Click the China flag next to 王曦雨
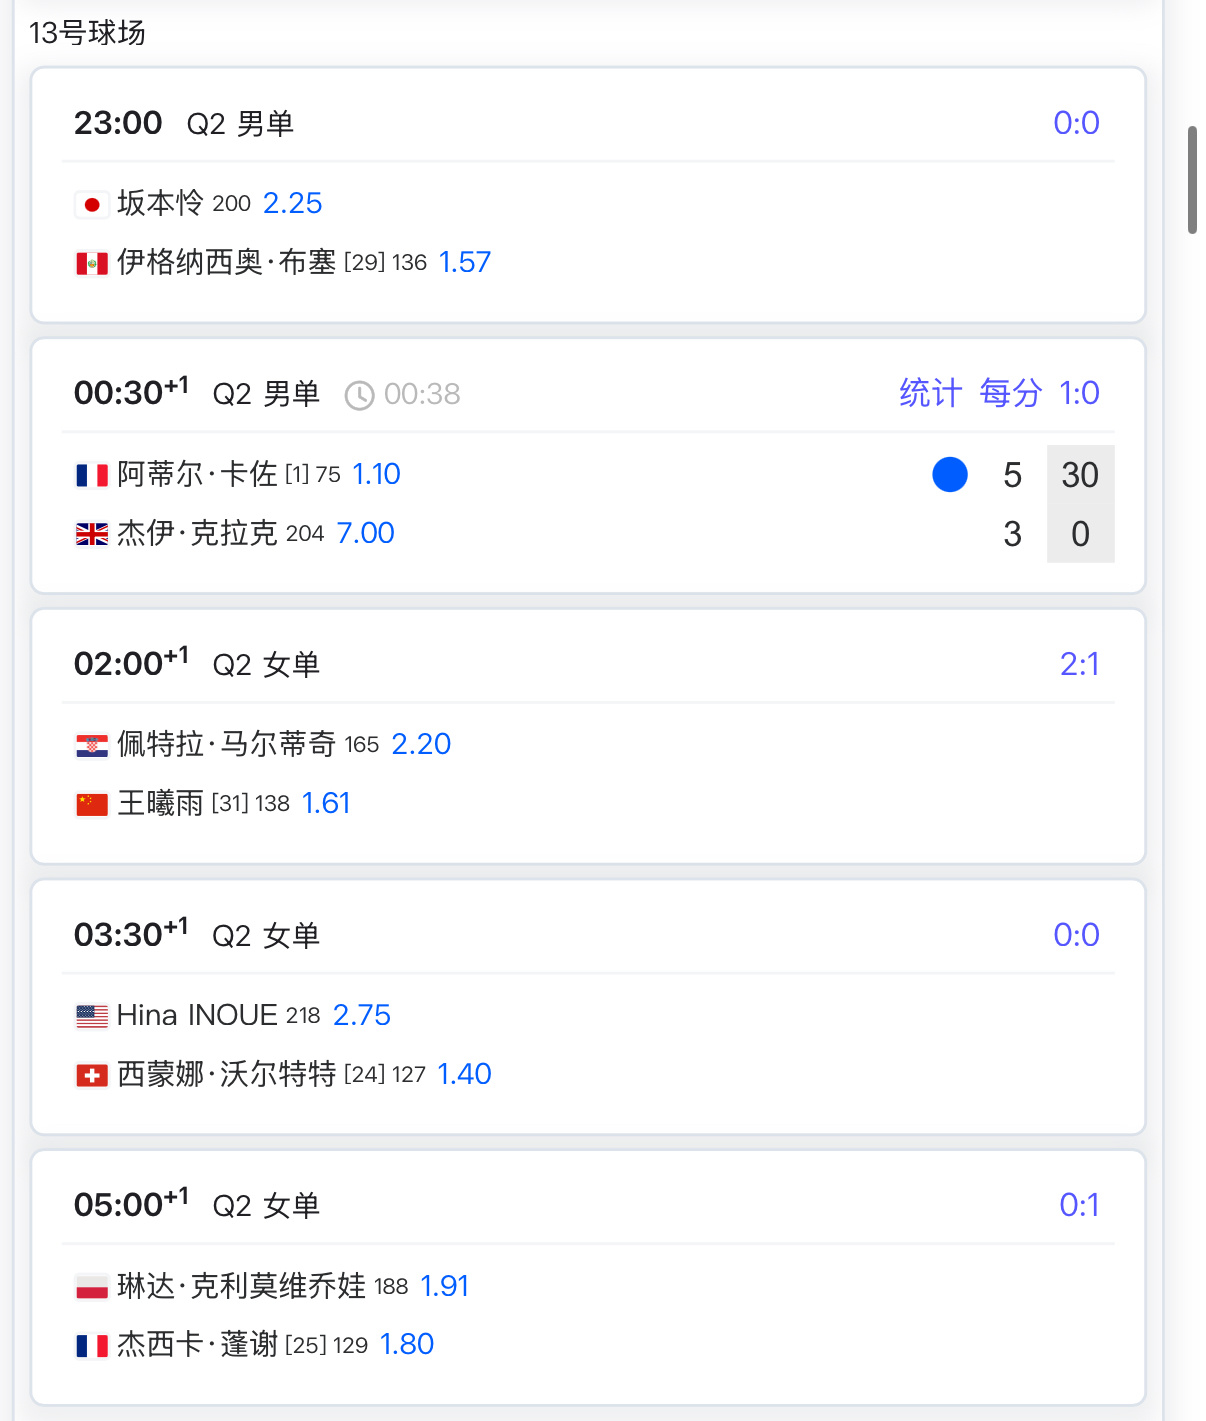The image size is (1206, 1421). click(92, 804)
